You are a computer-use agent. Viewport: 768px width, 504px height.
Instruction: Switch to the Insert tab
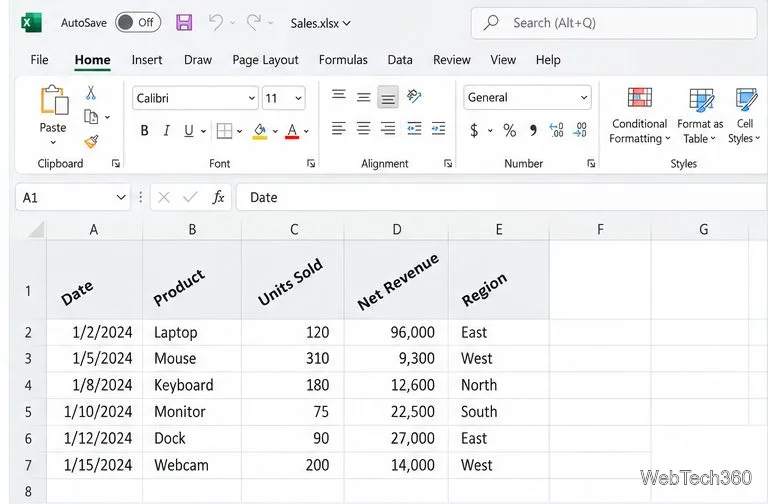tap(146, 60)
